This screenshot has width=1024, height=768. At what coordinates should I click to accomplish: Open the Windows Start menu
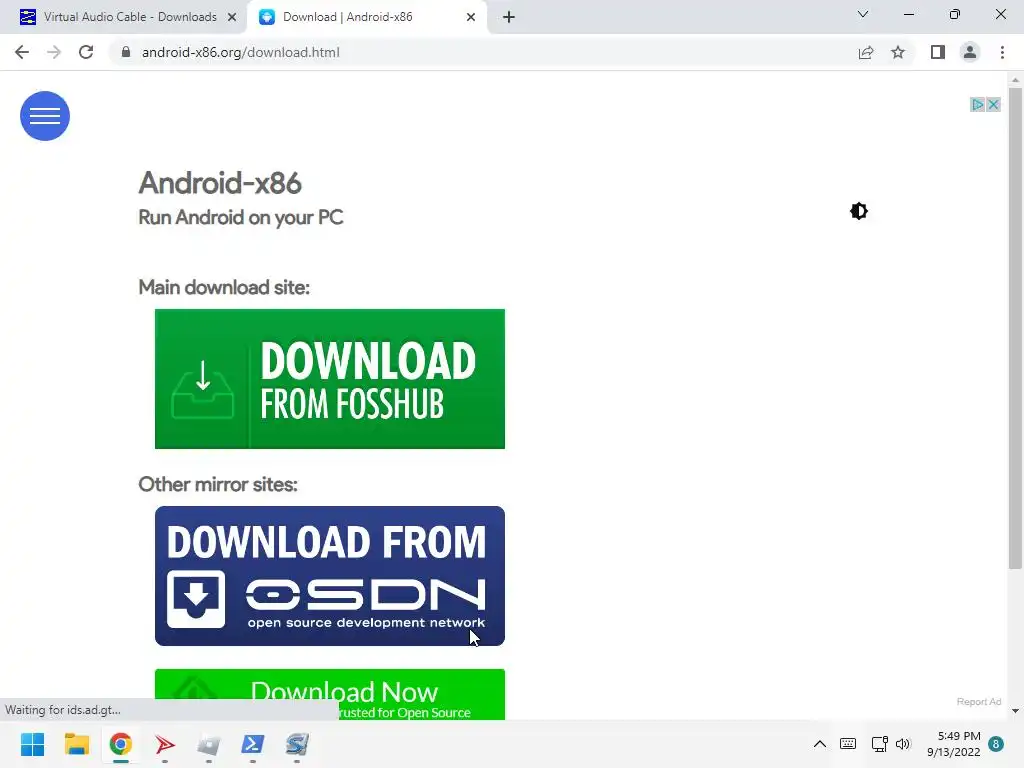pyautogui.click(x=33, y=744)
